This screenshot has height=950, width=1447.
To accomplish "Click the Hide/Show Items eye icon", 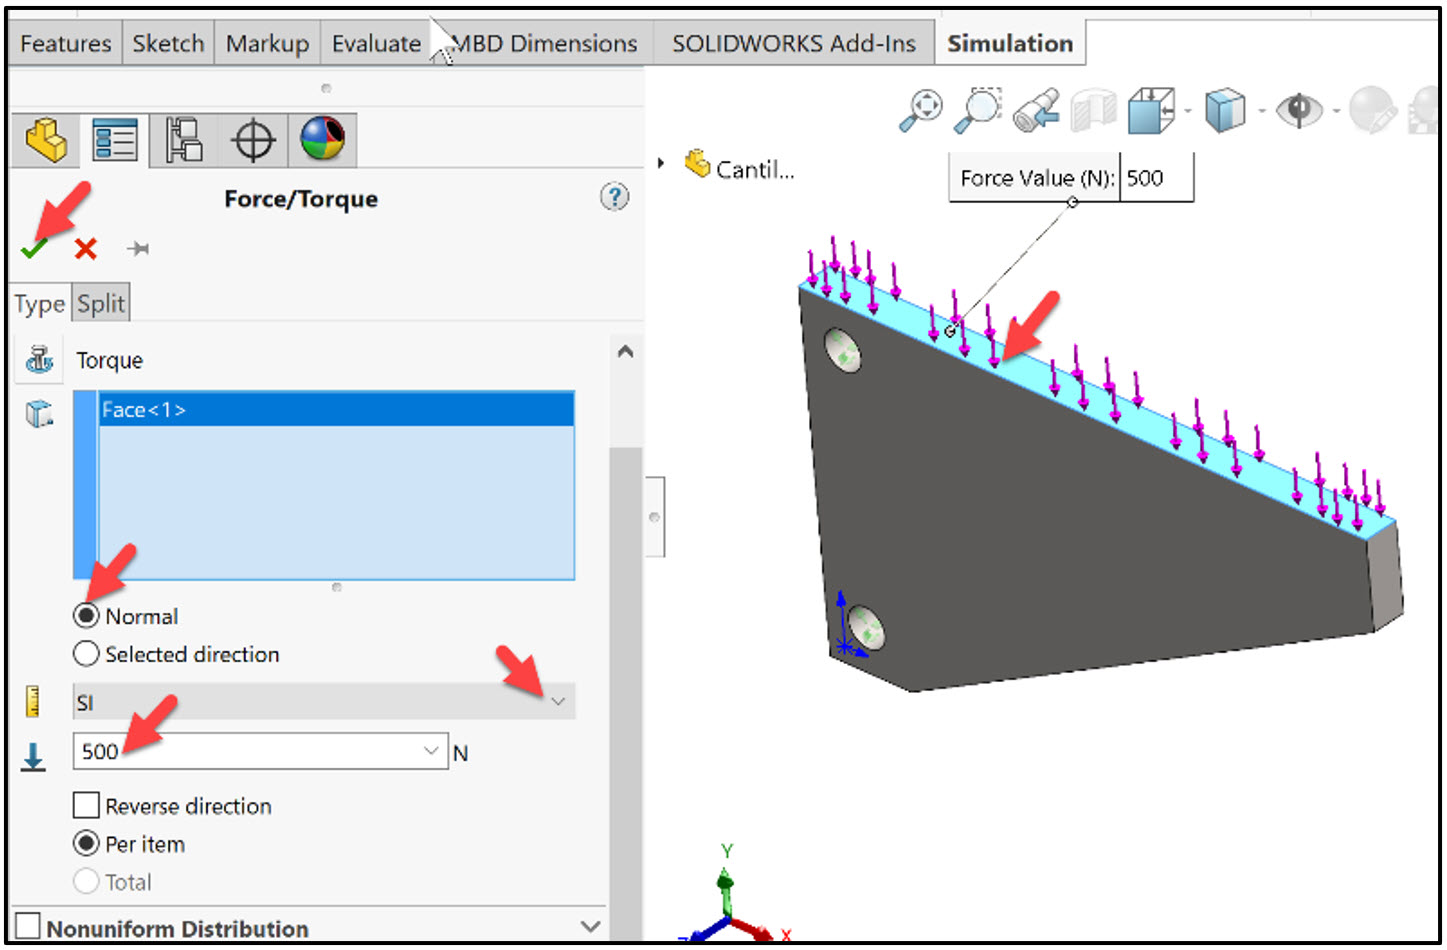I will [x=1302, y=110].
